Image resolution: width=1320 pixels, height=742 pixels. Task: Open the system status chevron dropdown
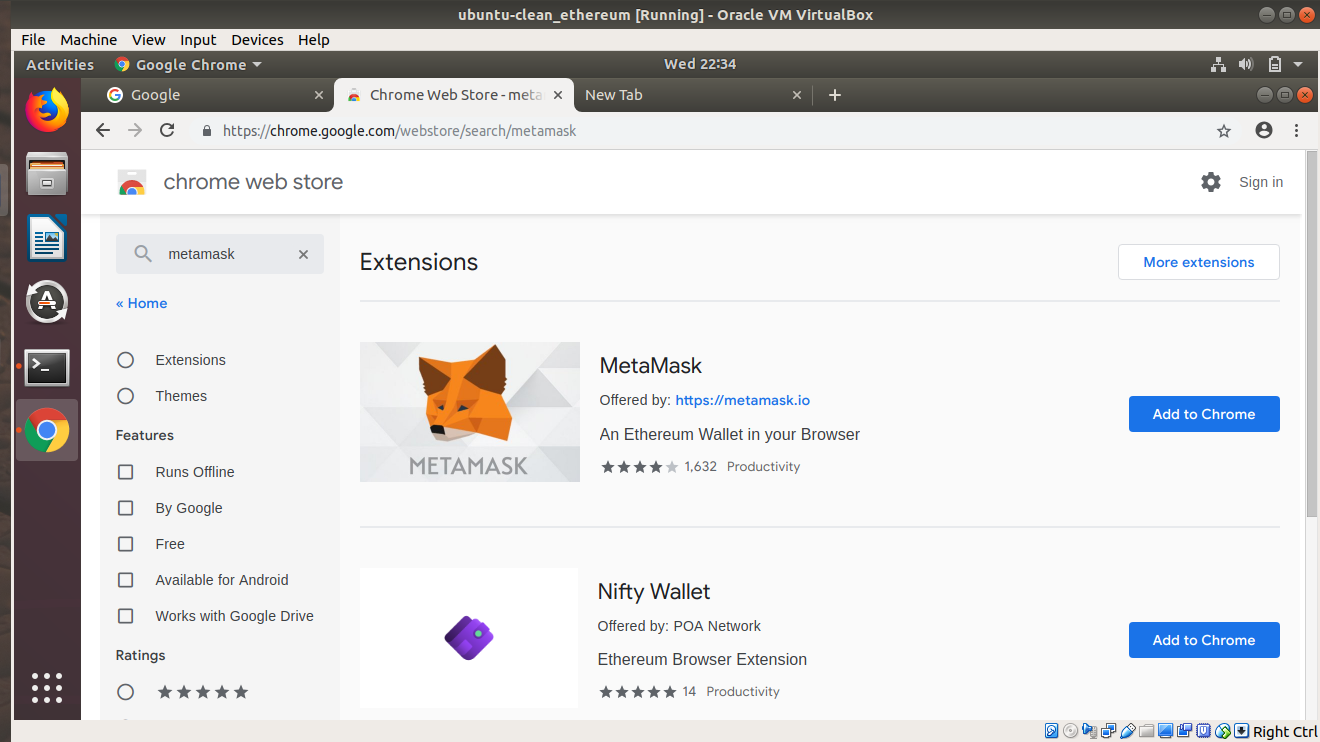(1298, 64)
